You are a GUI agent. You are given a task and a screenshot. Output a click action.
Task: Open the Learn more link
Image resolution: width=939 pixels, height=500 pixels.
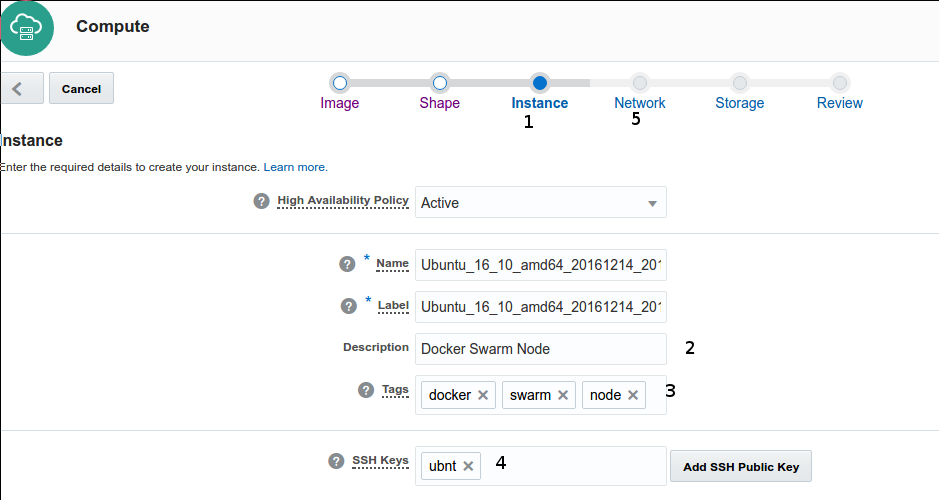pyautogui.click(x=295, y=167)
